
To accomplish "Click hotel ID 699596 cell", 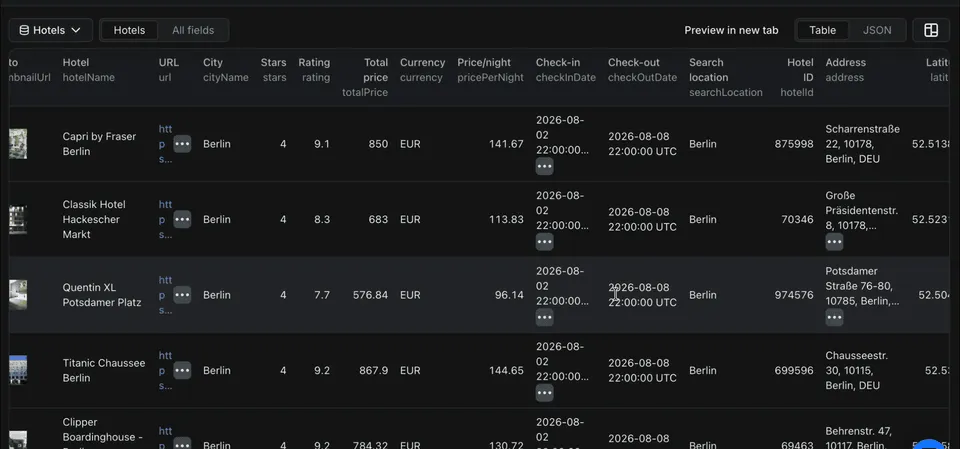I will tap(794, 370).
